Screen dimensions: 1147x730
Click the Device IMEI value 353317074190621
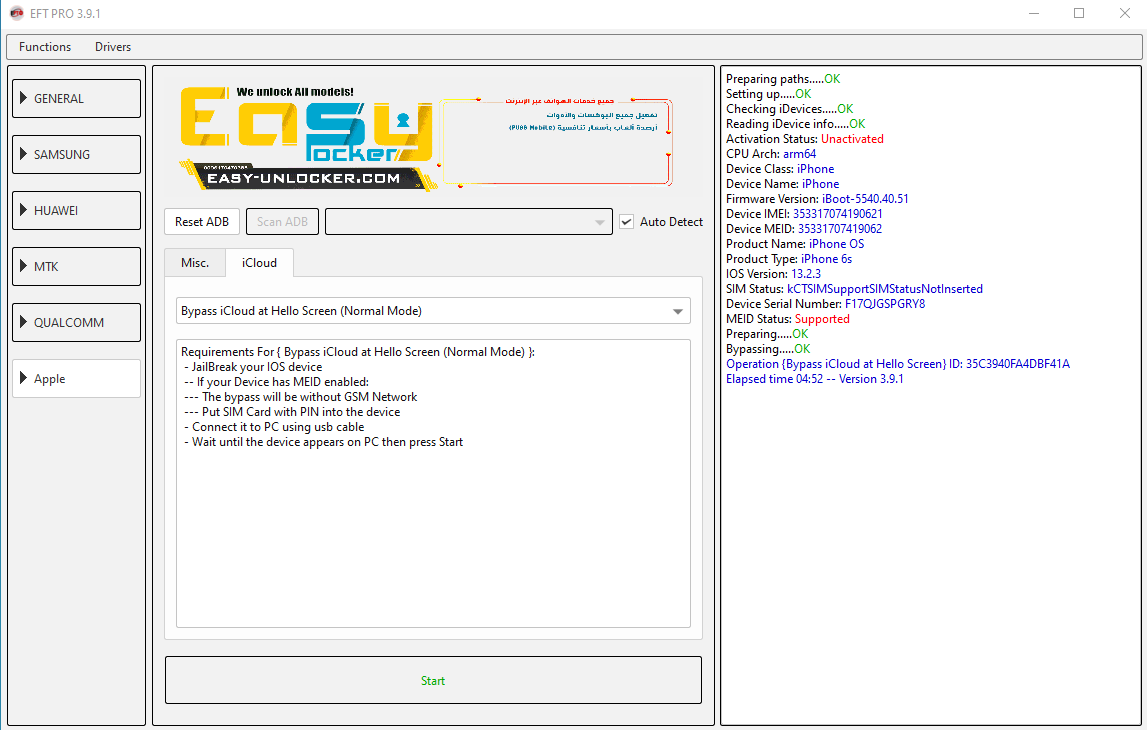click(838, 214)
